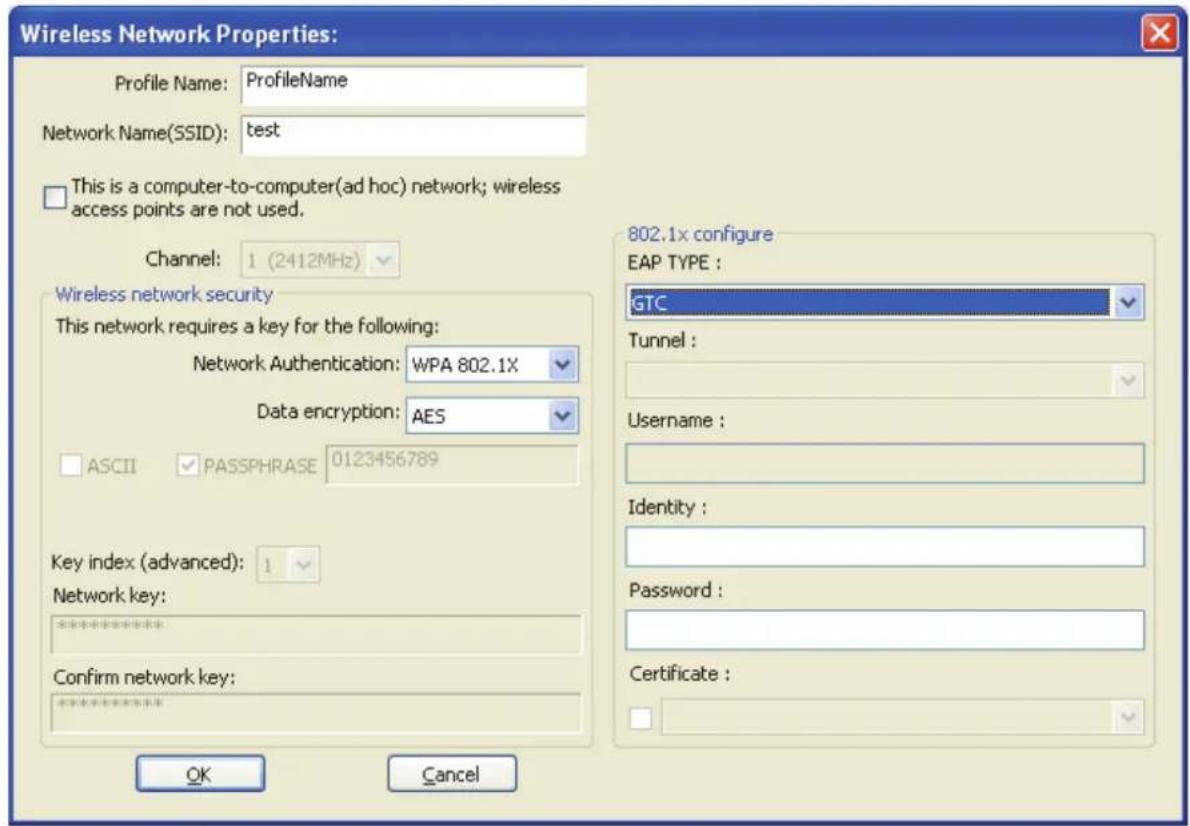This screenshot has width=1190, height=826.
Task: Click the "802.1x configure" group label
Action: [700, 235]
